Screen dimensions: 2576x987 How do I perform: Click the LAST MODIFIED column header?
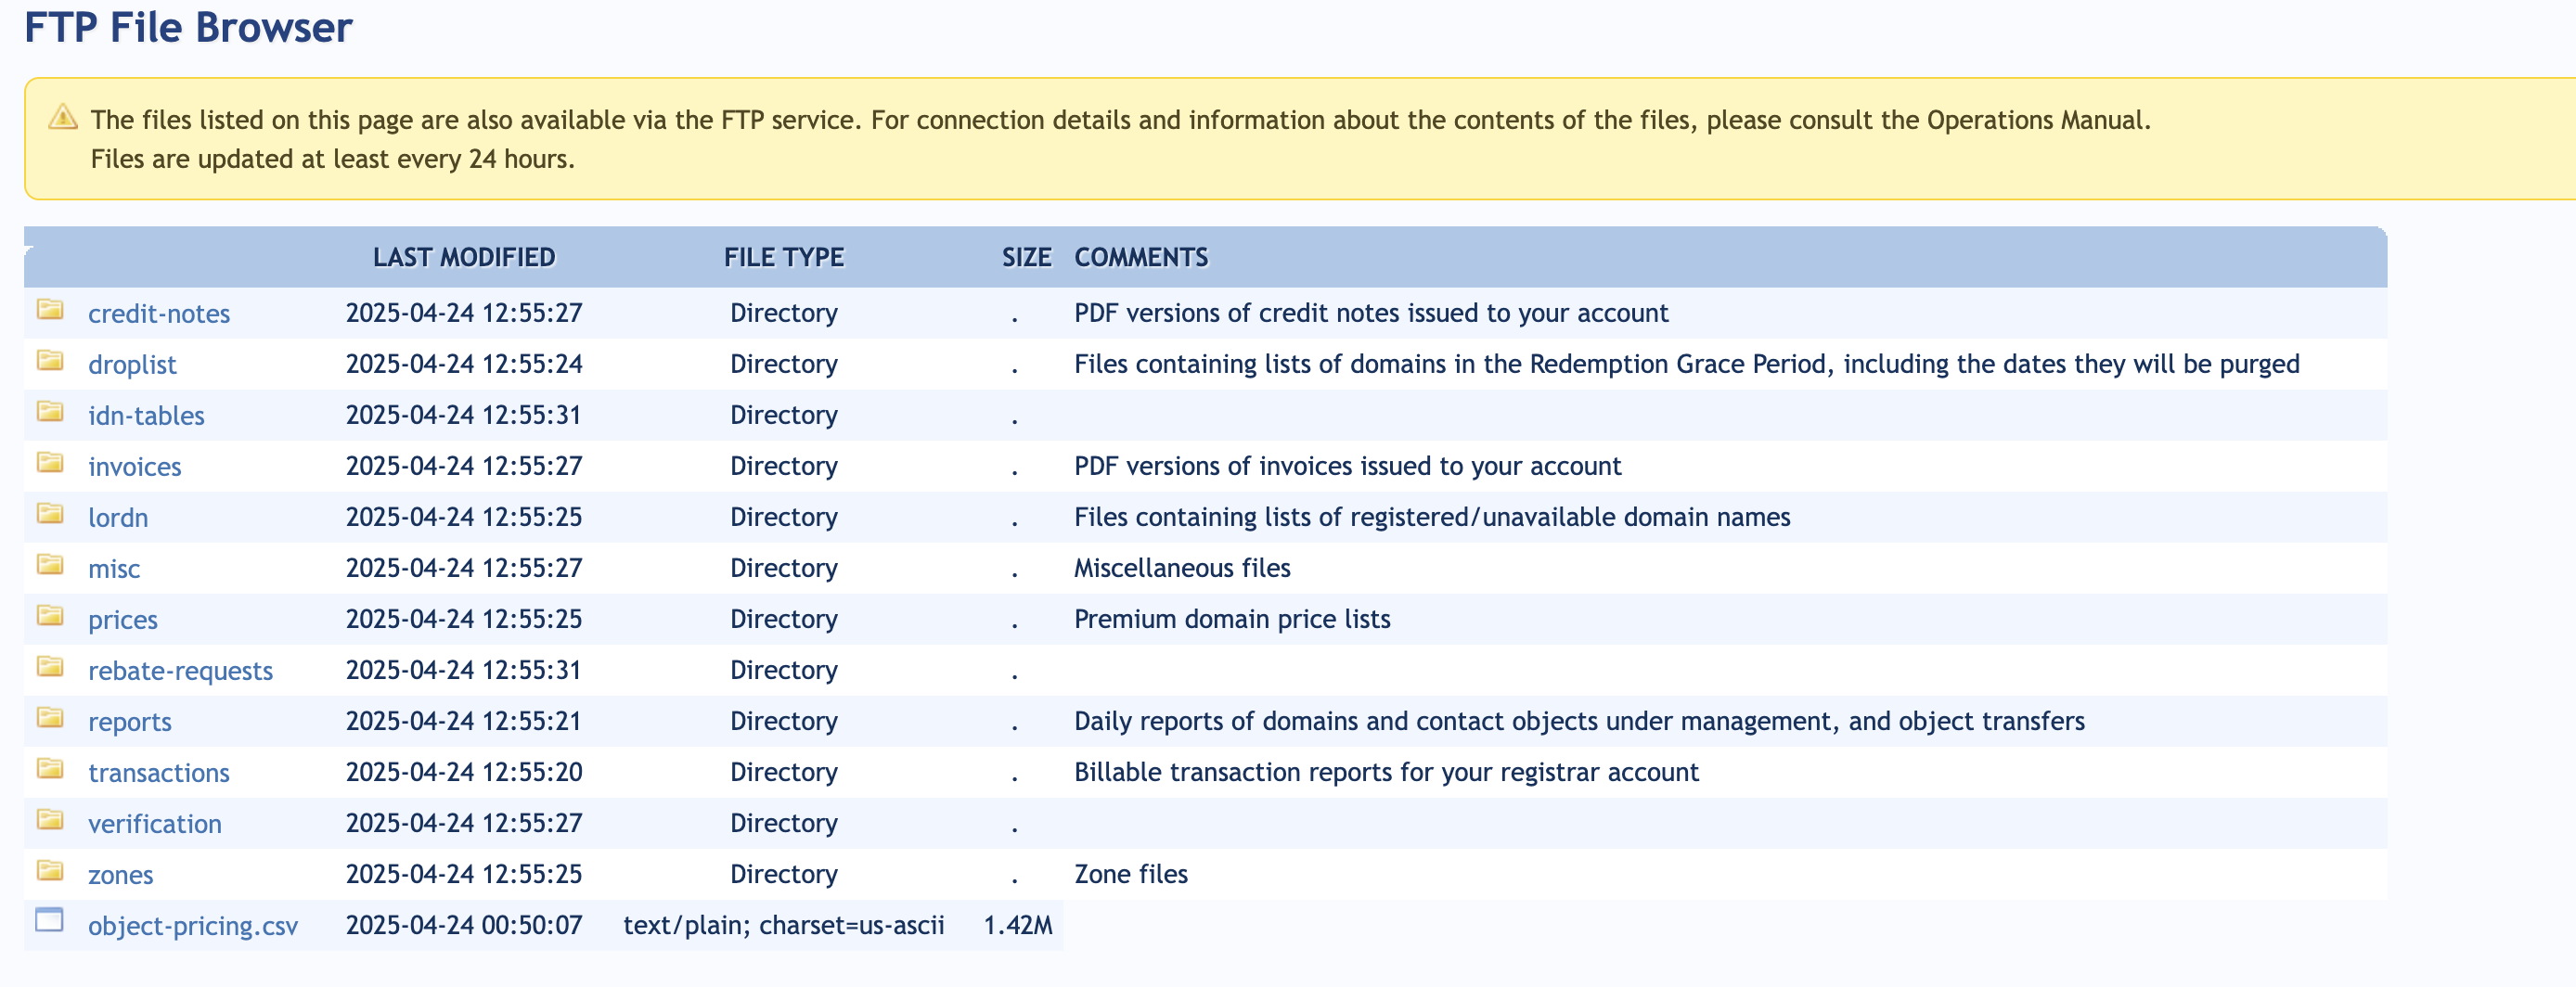pos(464,258)
